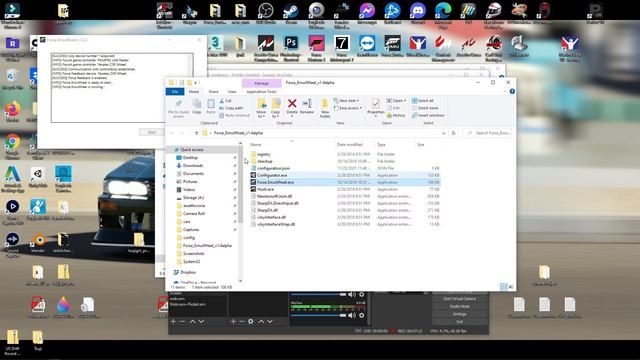Switch to the Home ribbon tab
This screenshot has width=640, height=360.
coord(194,92)
